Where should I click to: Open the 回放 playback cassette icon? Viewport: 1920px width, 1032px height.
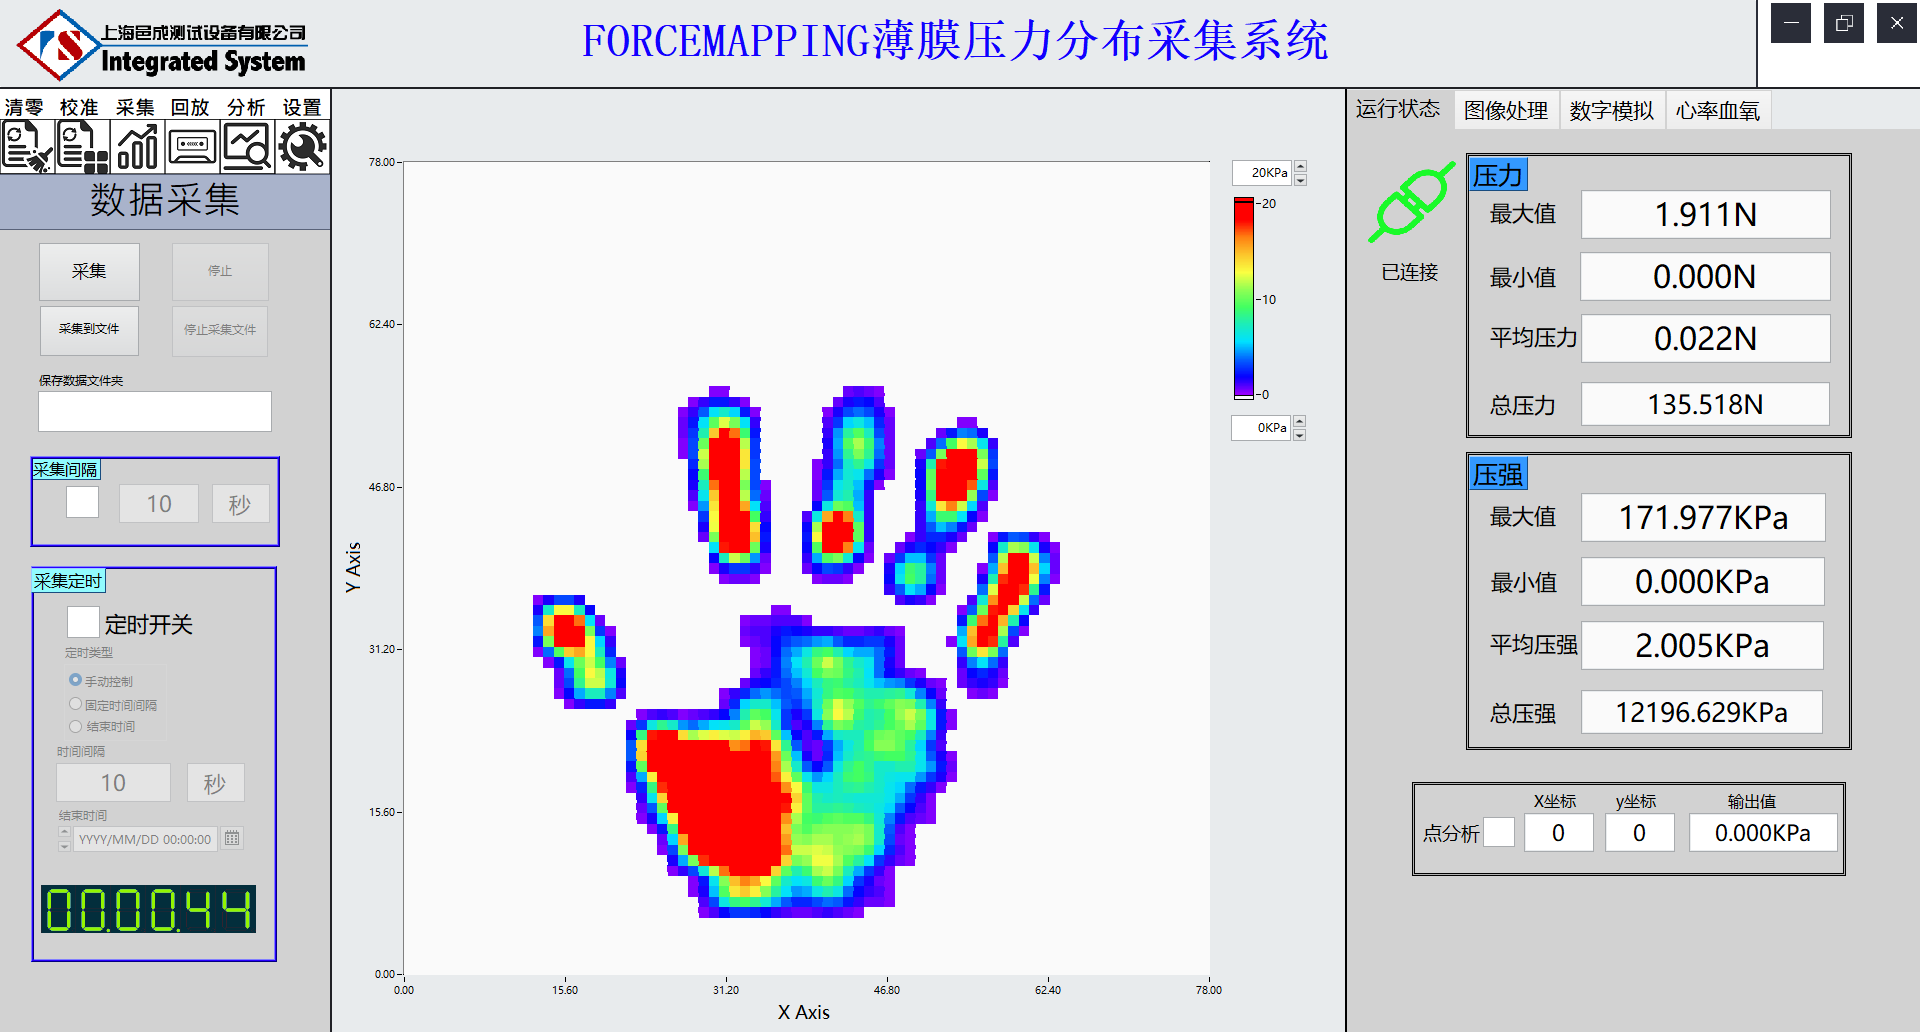191,146
